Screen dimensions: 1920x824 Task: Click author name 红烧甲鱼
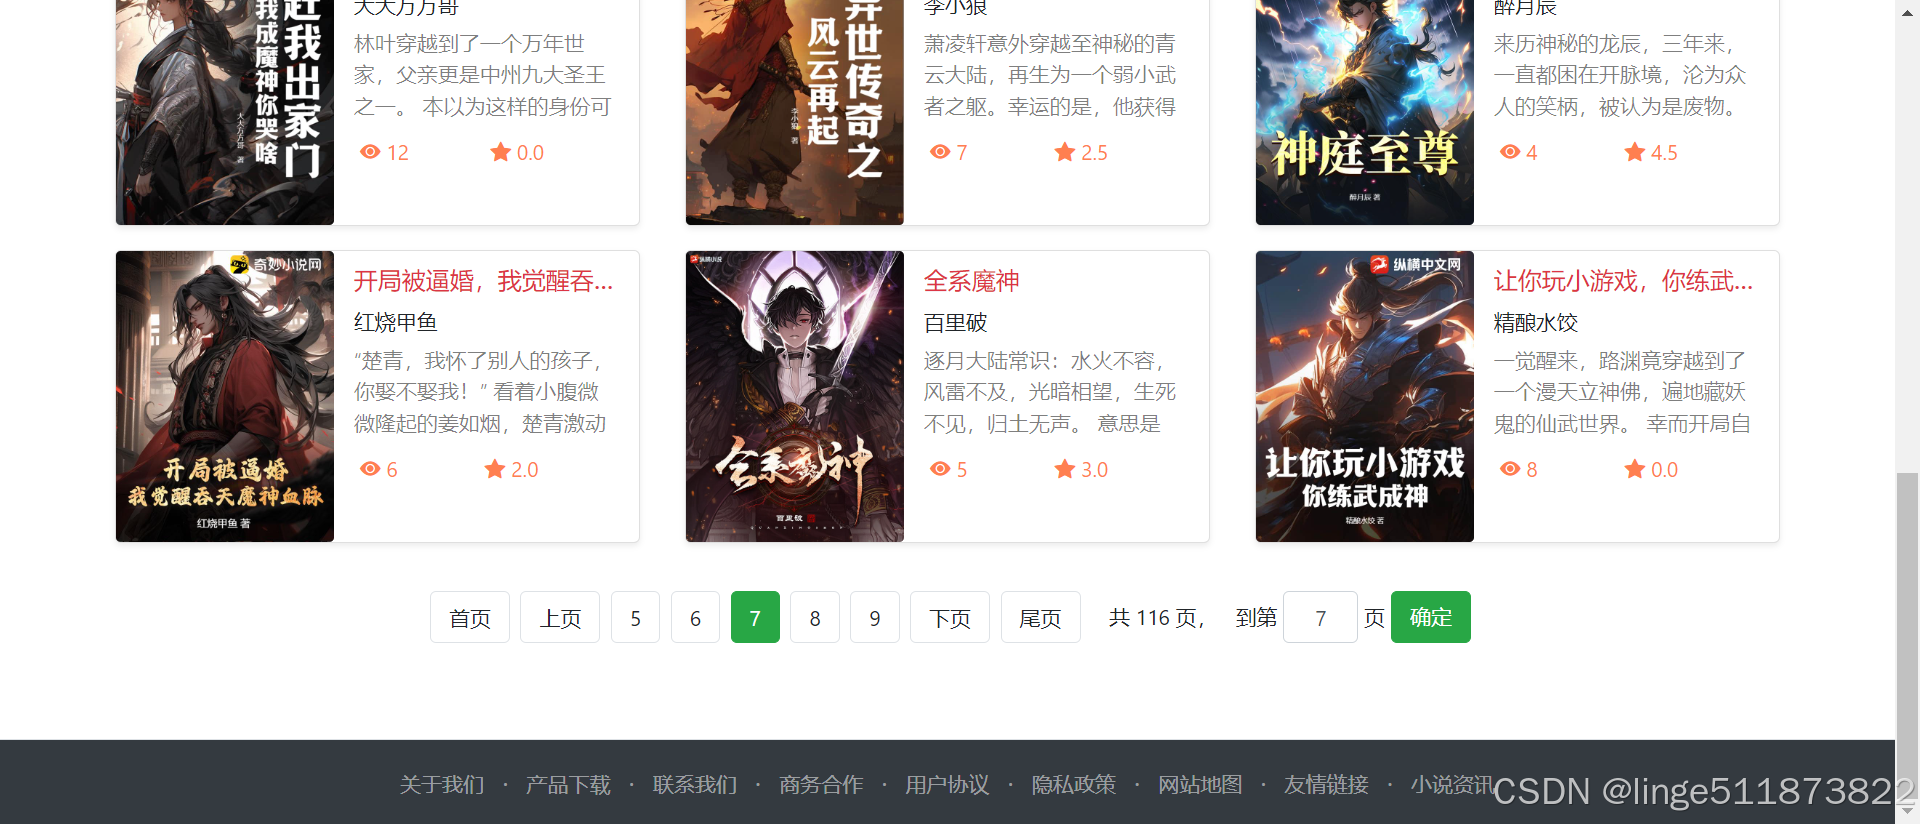pyautogui.click(x=396, y=322)
